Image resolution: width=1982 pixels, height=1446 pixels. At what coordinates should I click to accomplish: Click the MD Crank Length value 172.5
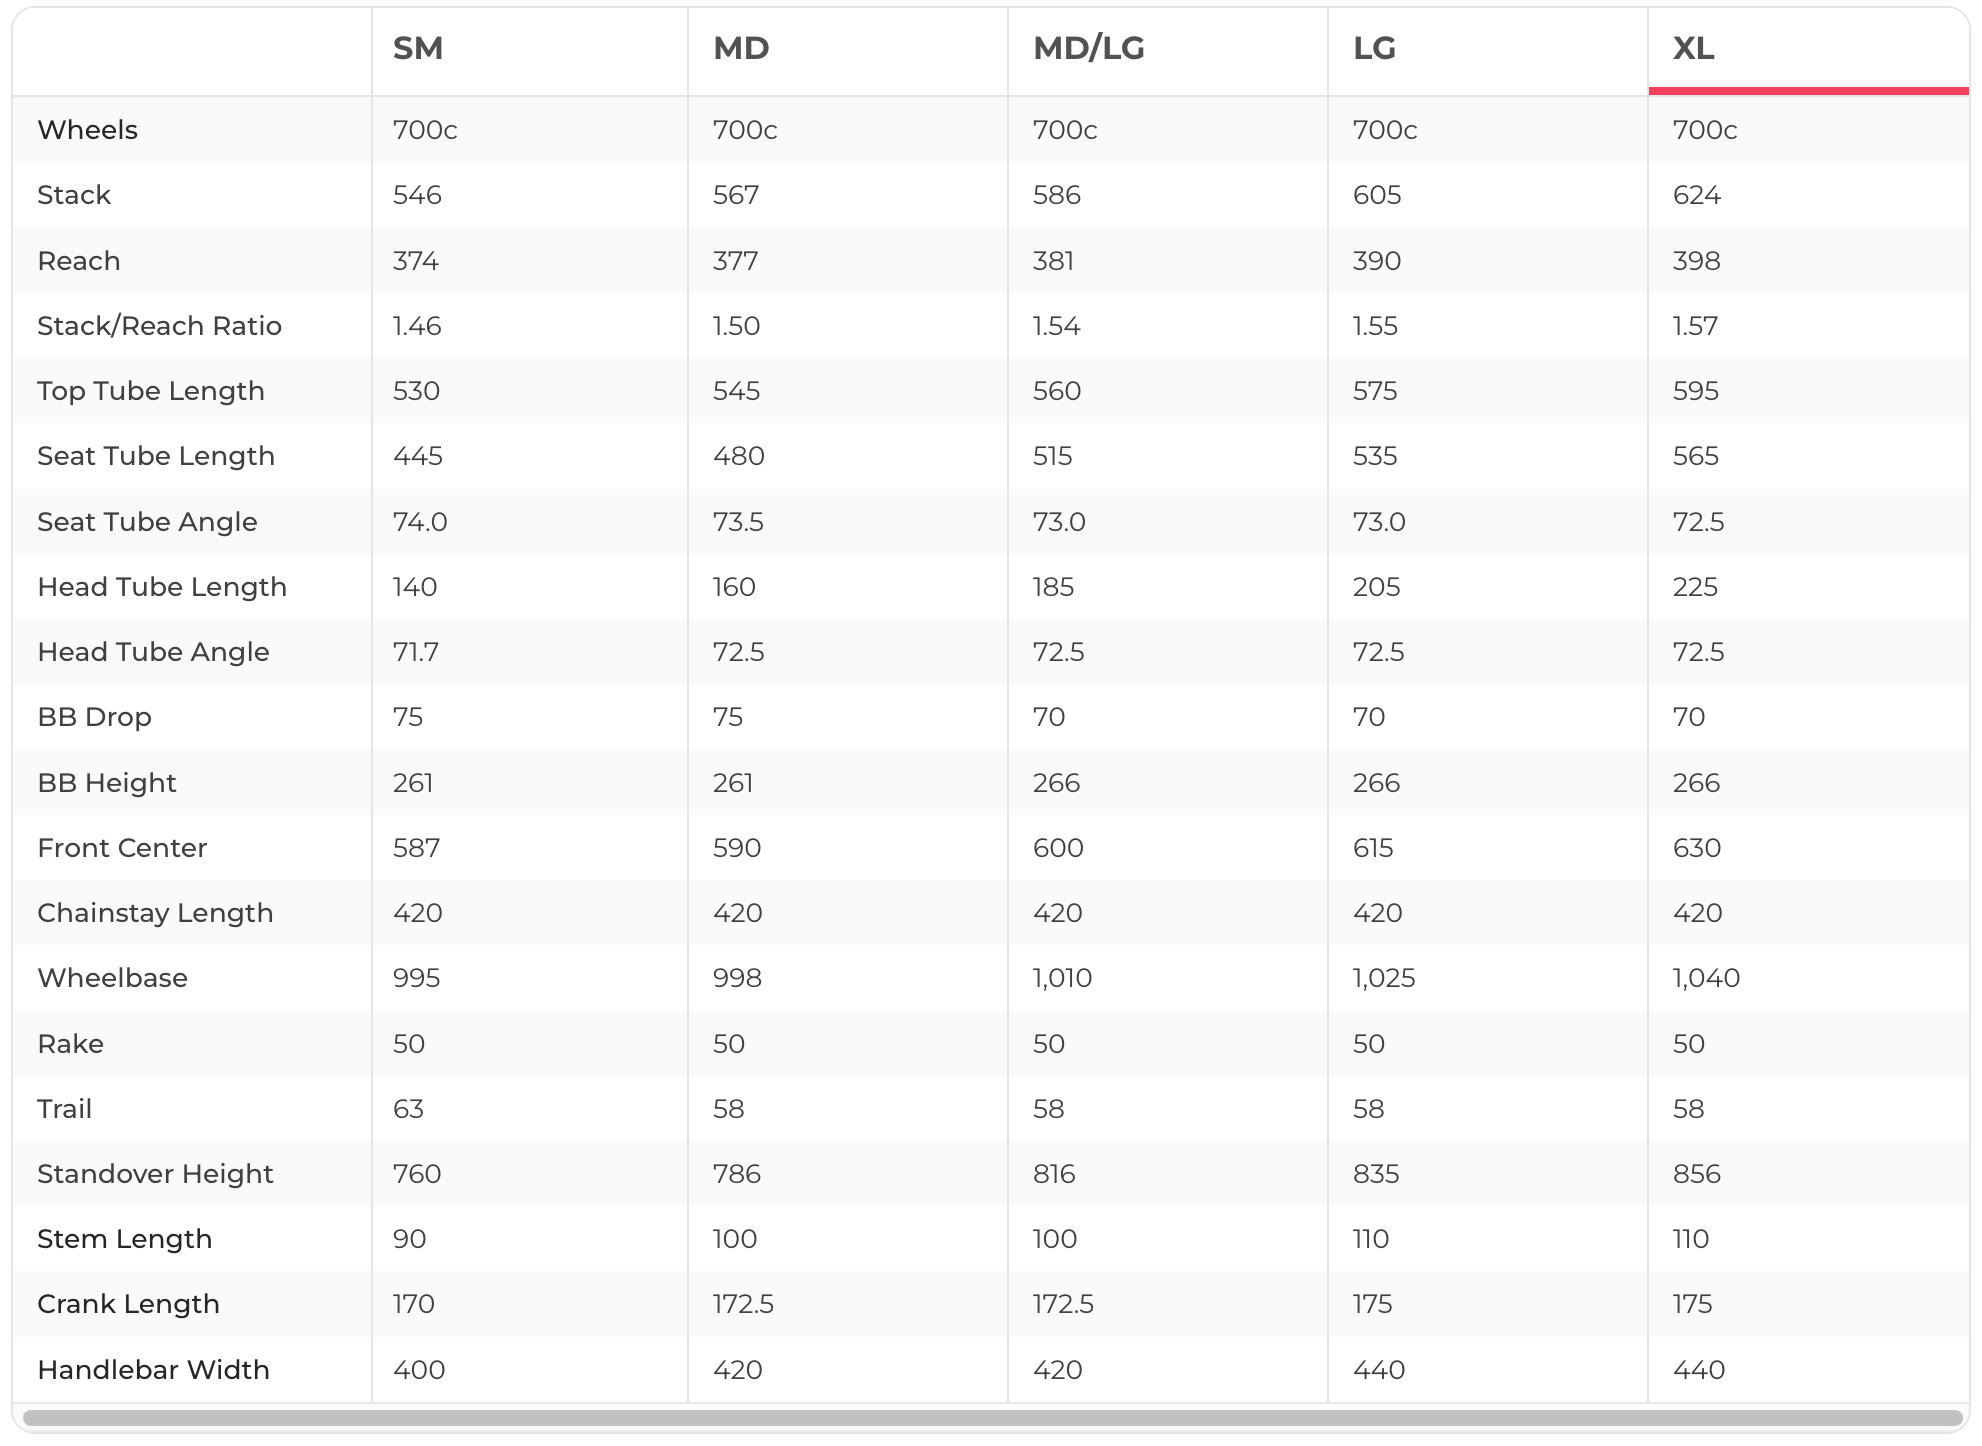pyautogui.click(x=743, y=1304)
